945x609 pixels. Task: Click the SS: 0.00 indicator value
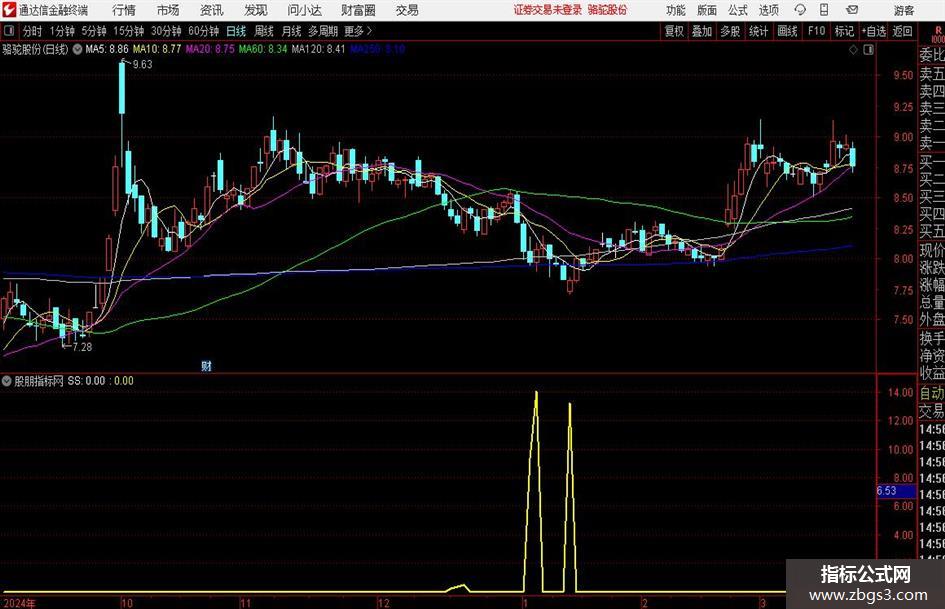tap(86, 380)
